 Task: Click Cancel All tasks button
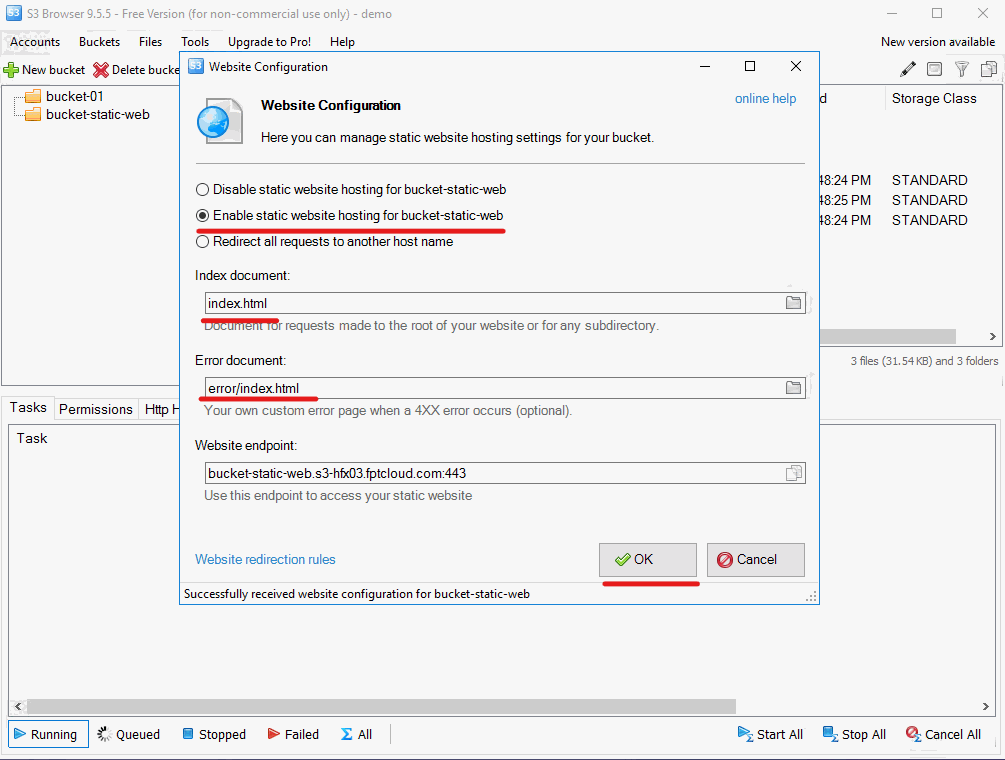click(x=943, y=734)
